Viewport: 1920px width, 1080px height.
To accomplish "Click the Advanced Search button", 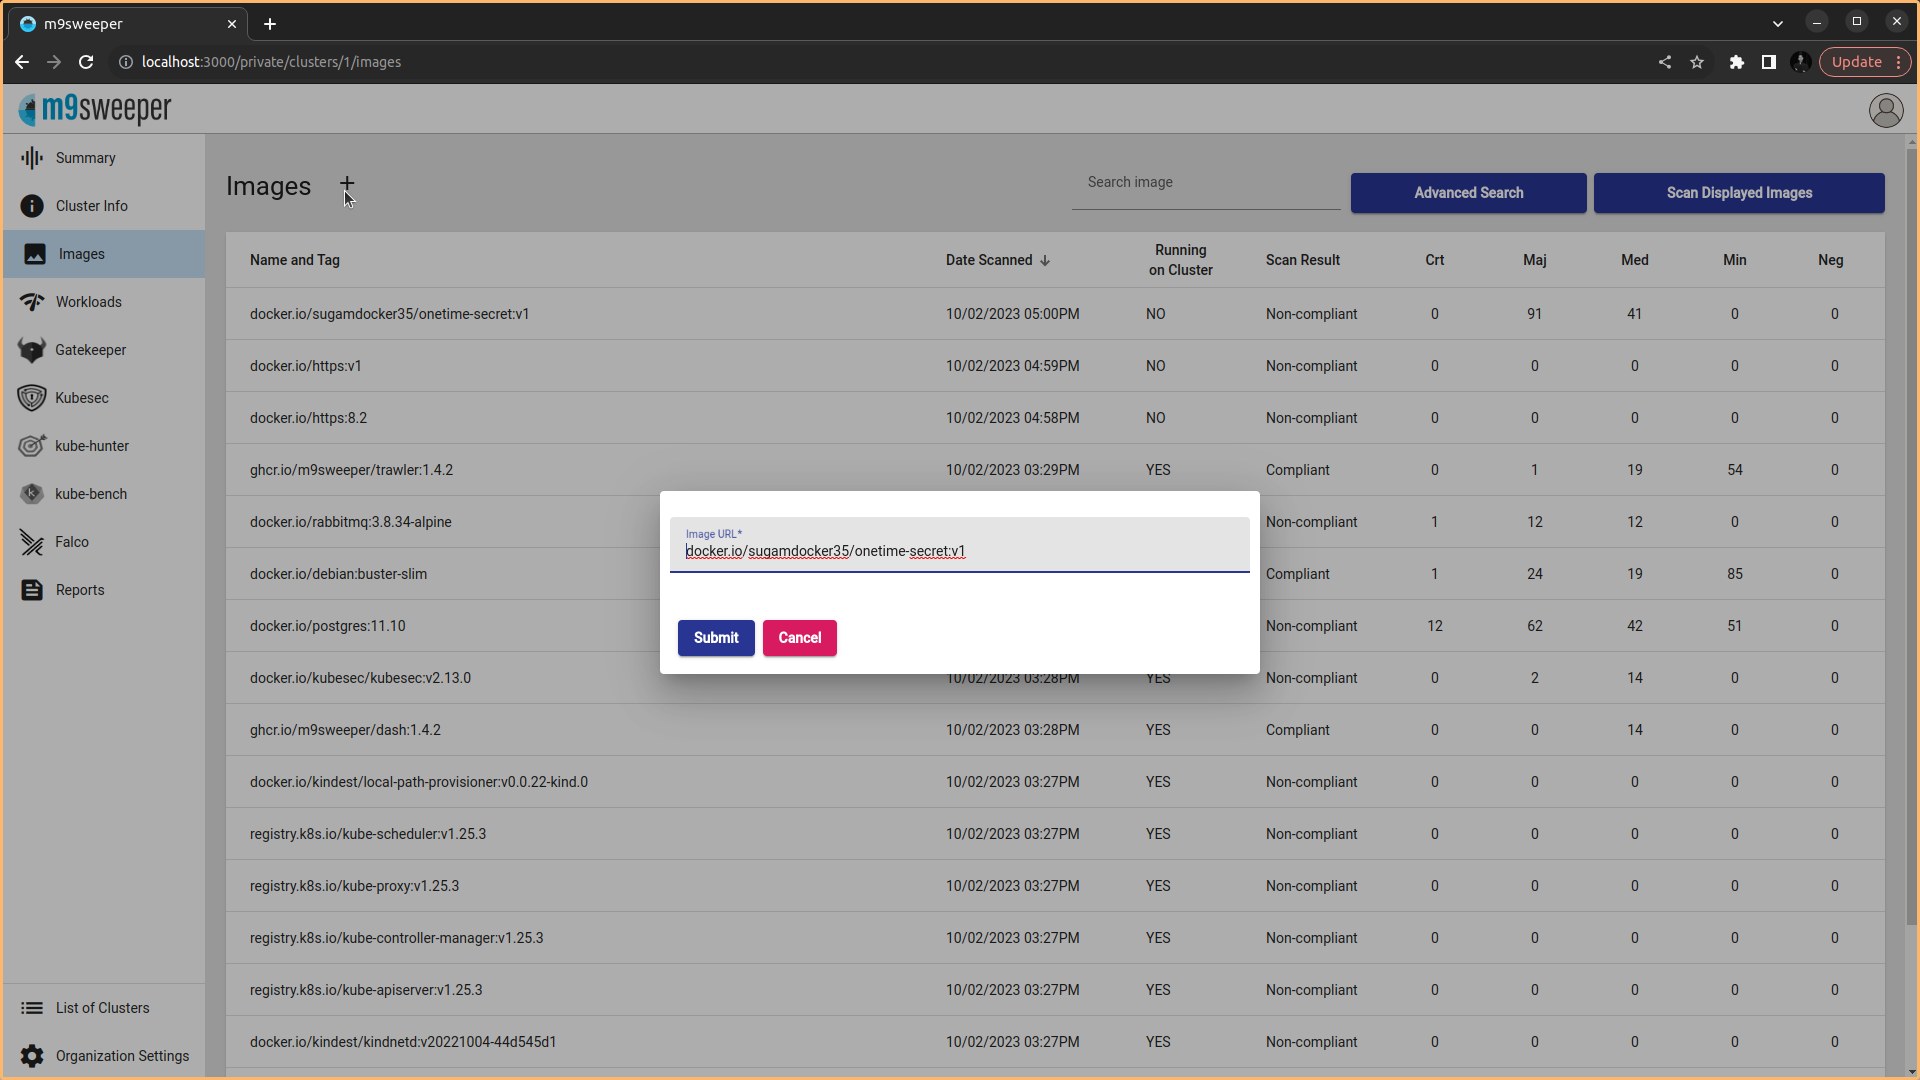I will click(x=1468, y=193).
